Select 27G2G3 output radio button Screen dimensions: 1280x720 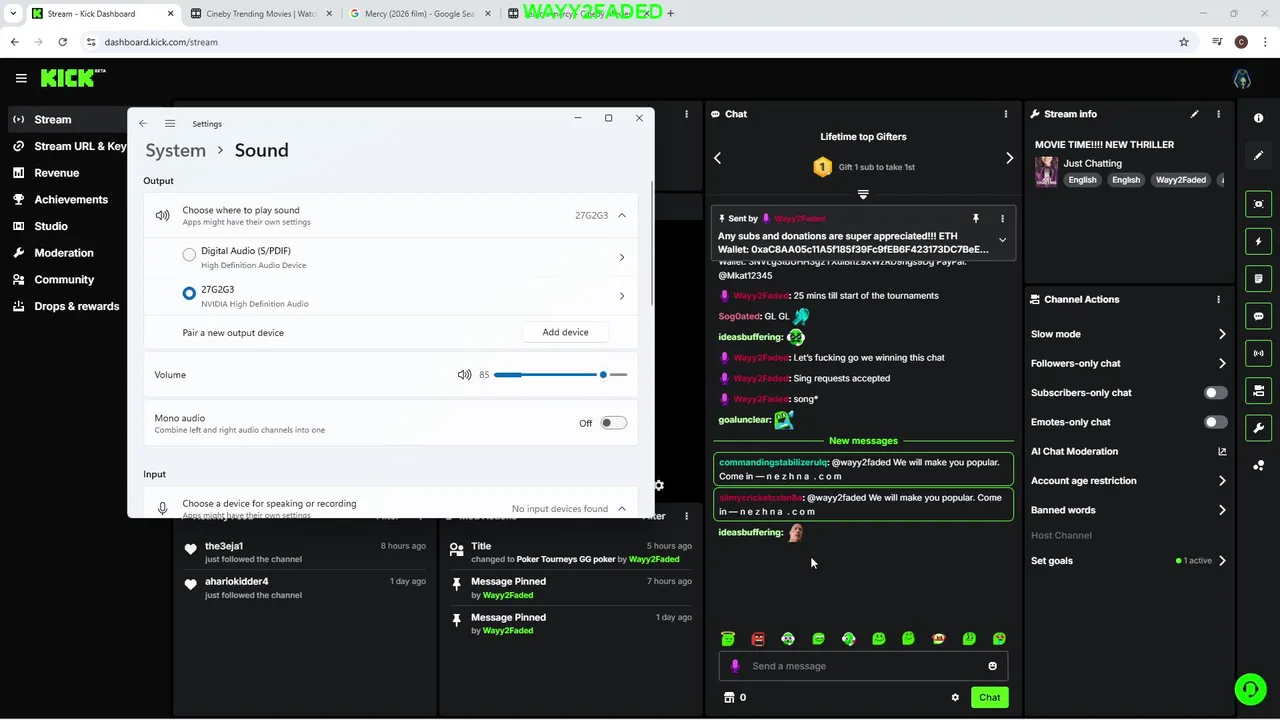click(x=189, y=293)
